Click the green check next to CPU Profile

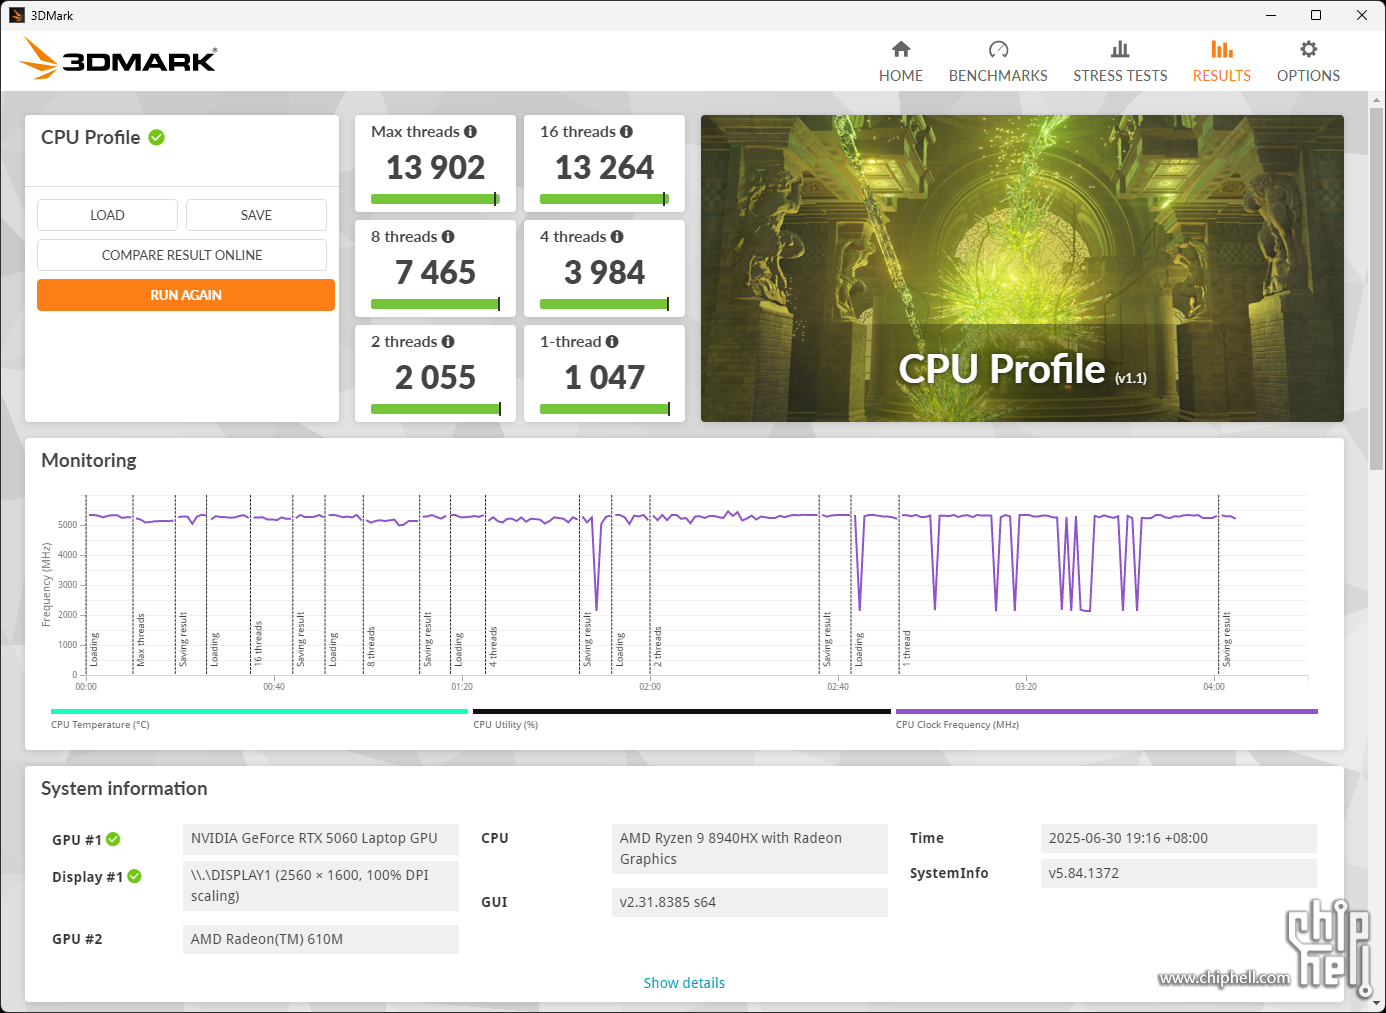click(x=157, y=137)
